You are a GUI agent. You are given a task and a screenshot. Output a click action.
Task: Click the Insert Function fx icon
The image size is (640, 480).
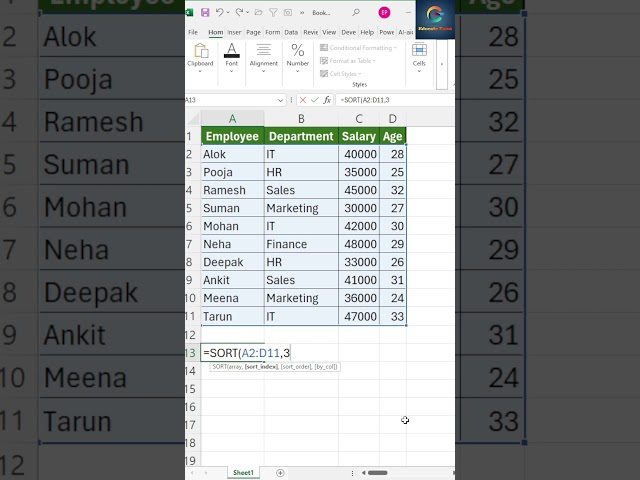pyautogui.click(x=327, y=100)
